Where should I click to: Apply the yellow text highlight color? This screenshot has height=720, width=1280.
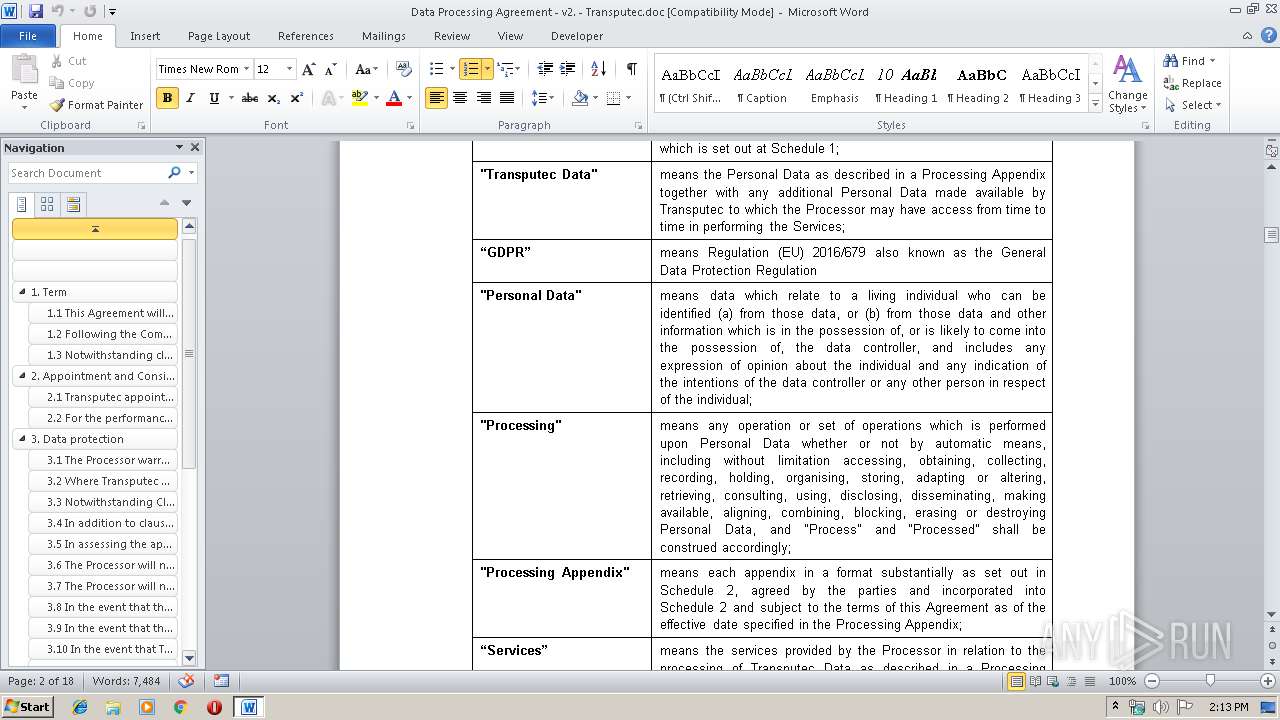[360, 98]
